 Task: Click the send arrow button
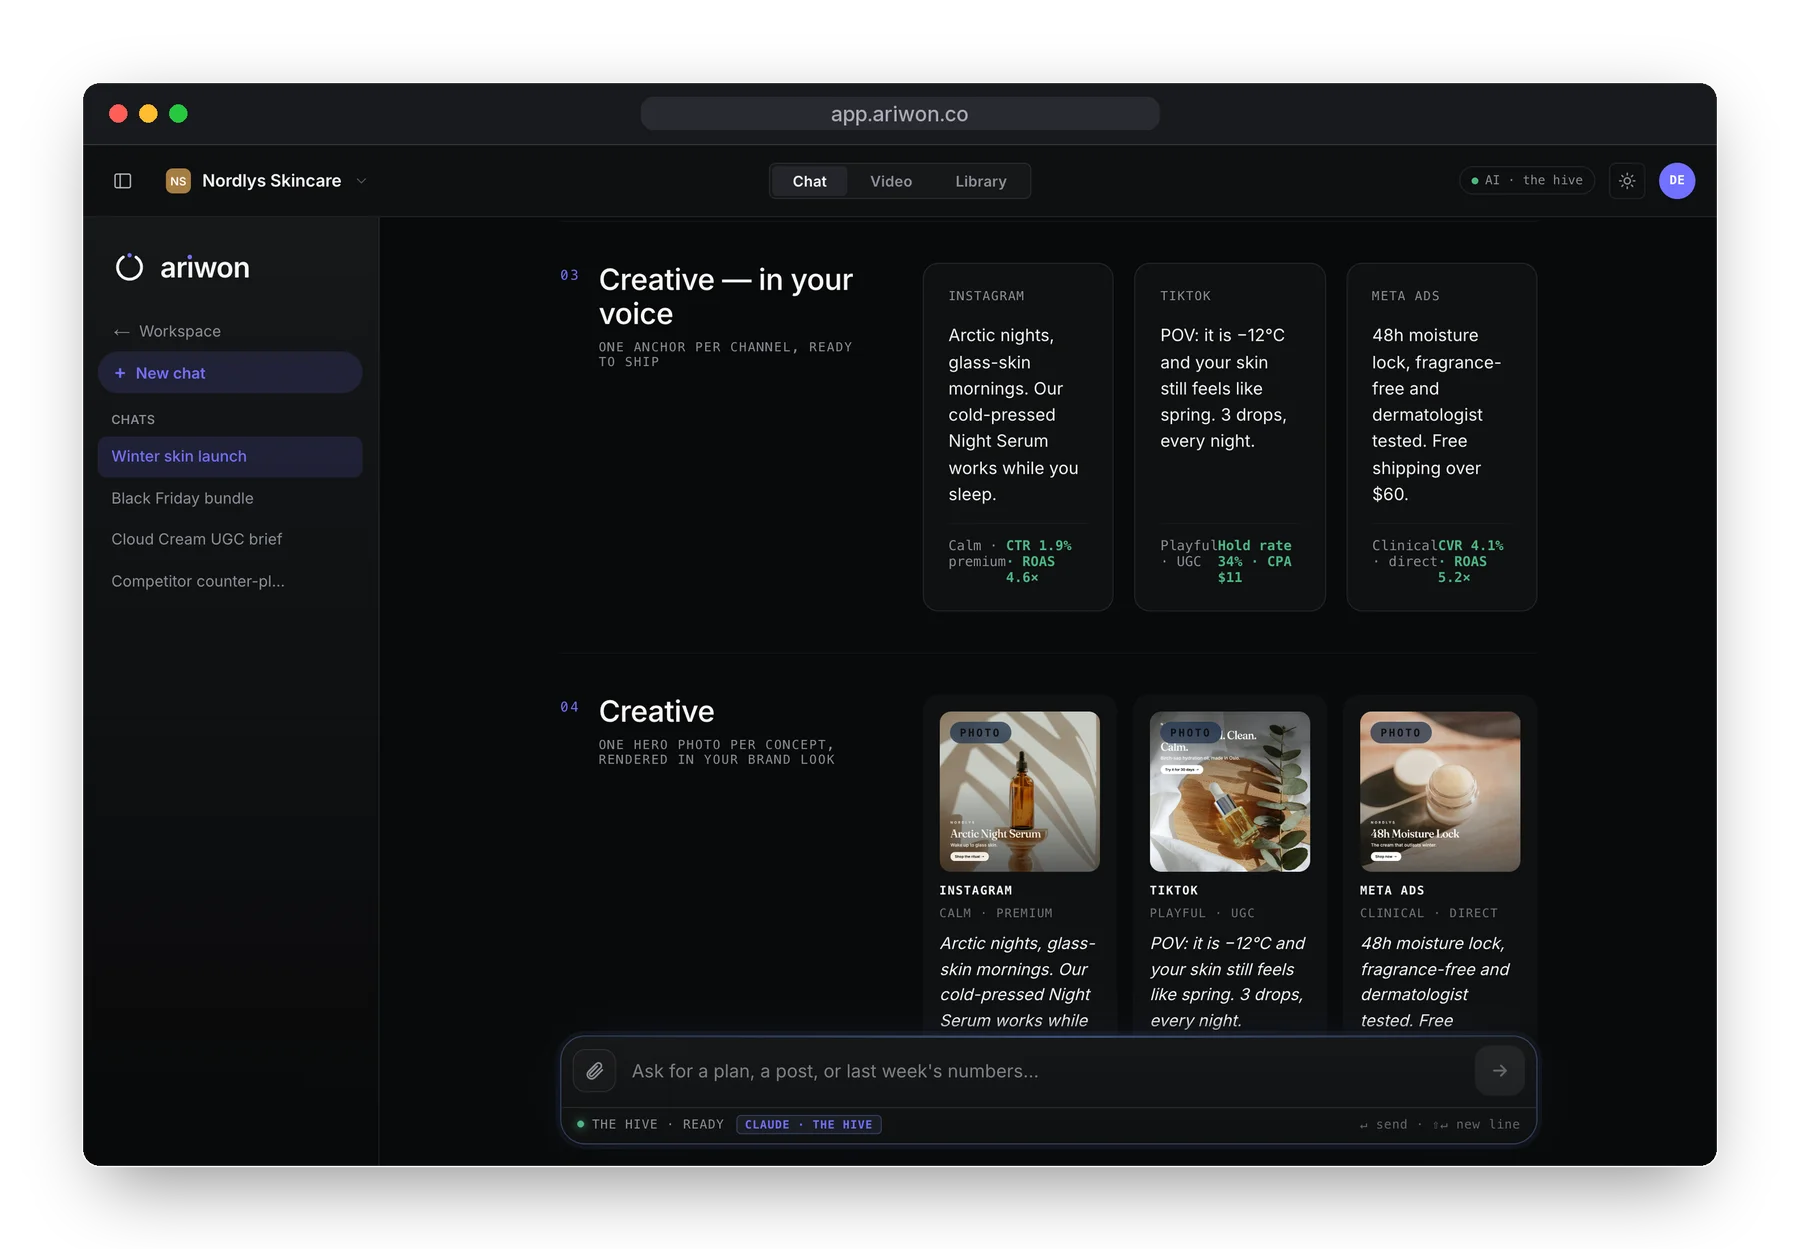coord(1499,1071)
